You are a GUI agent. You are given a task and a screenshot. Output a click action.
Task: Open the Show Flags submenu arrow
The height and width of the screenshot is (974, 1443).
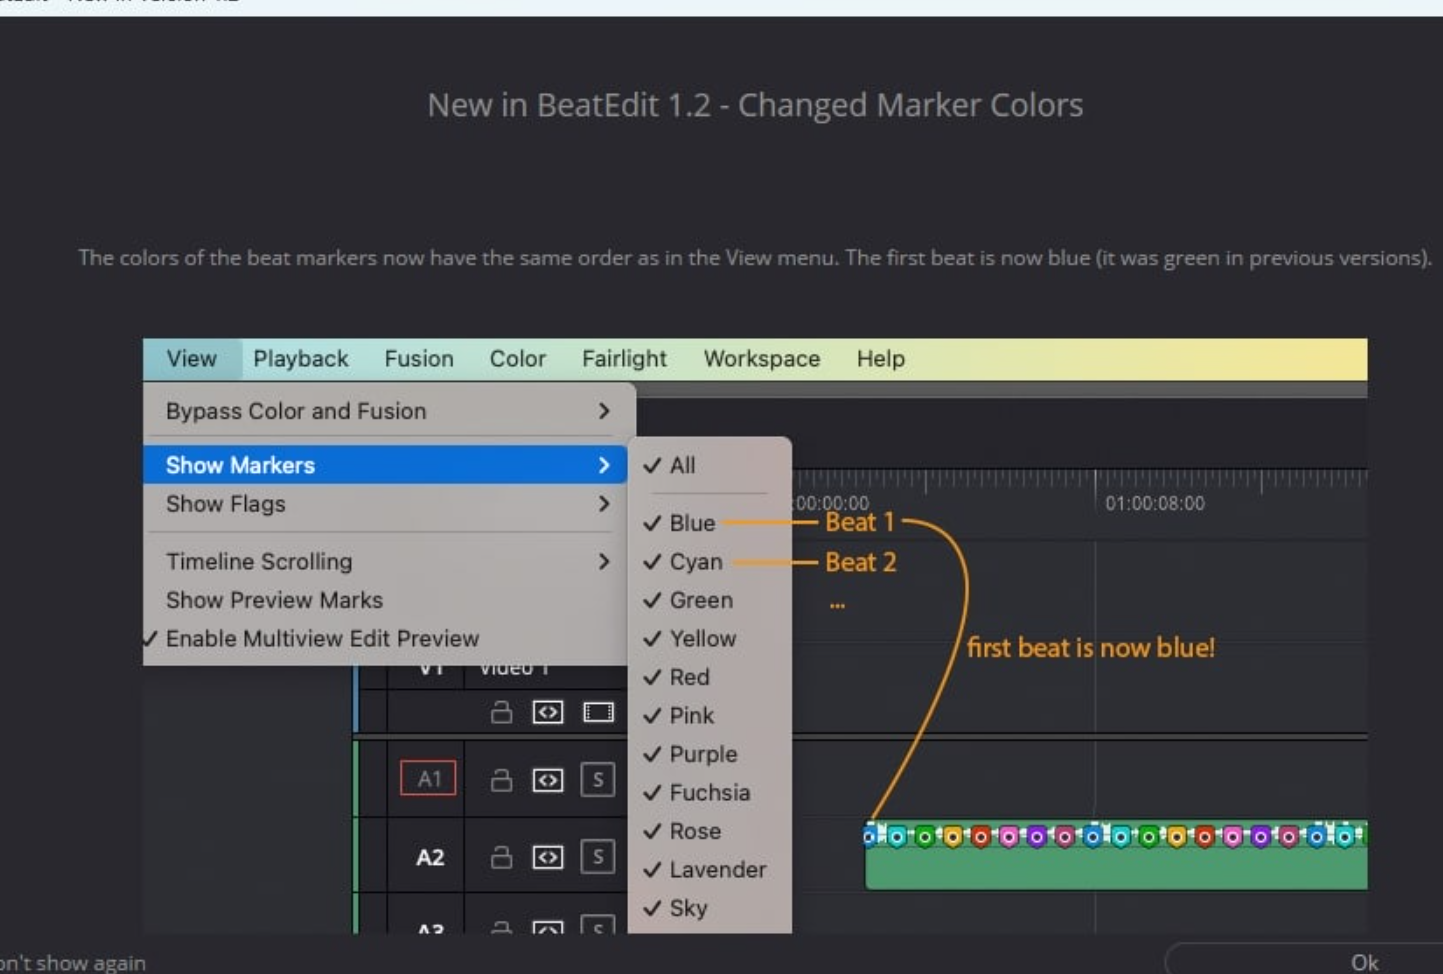pos(603,504)
